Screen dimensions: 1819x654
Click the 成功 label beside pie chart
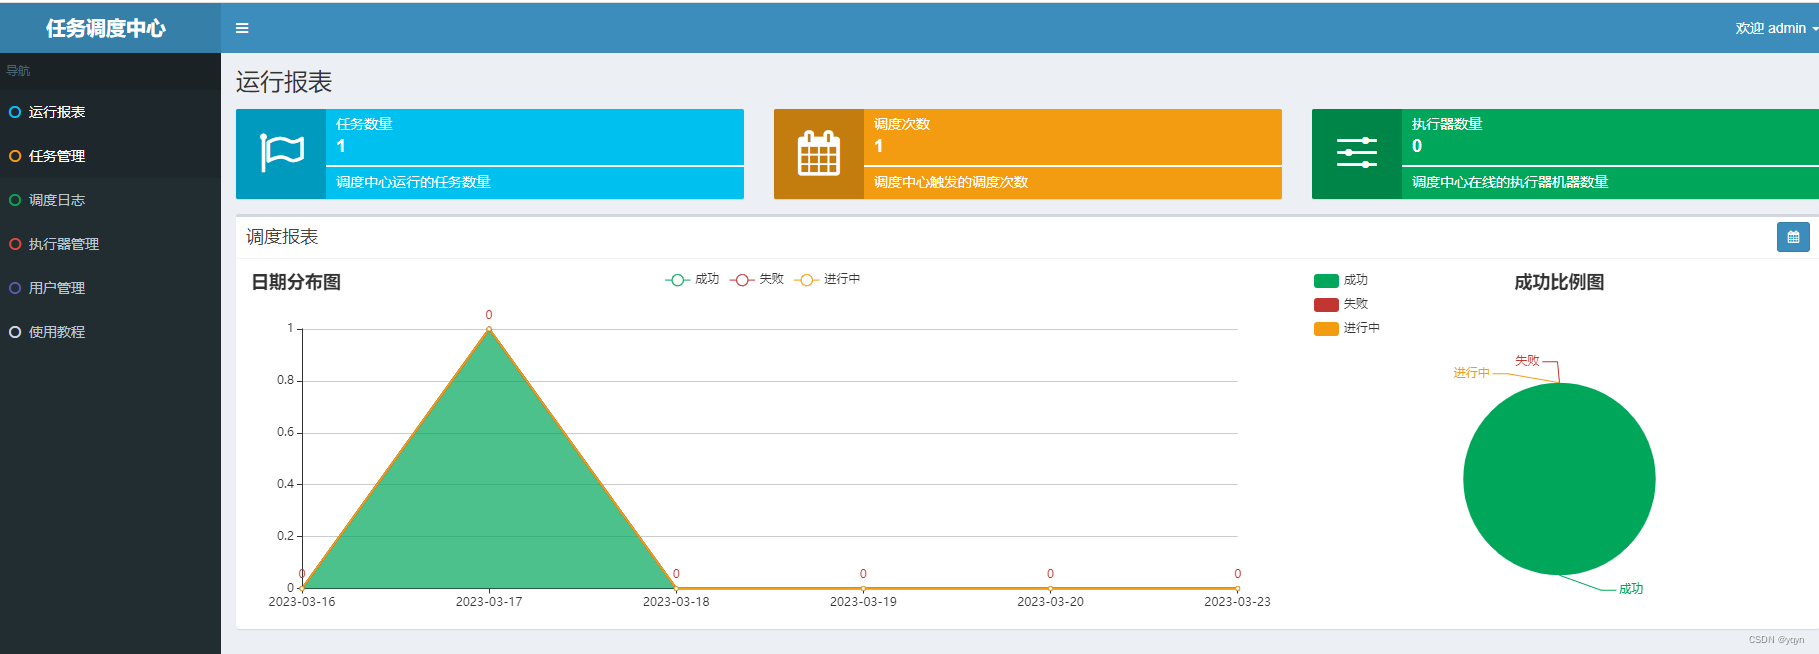(x=1631, y=589)
